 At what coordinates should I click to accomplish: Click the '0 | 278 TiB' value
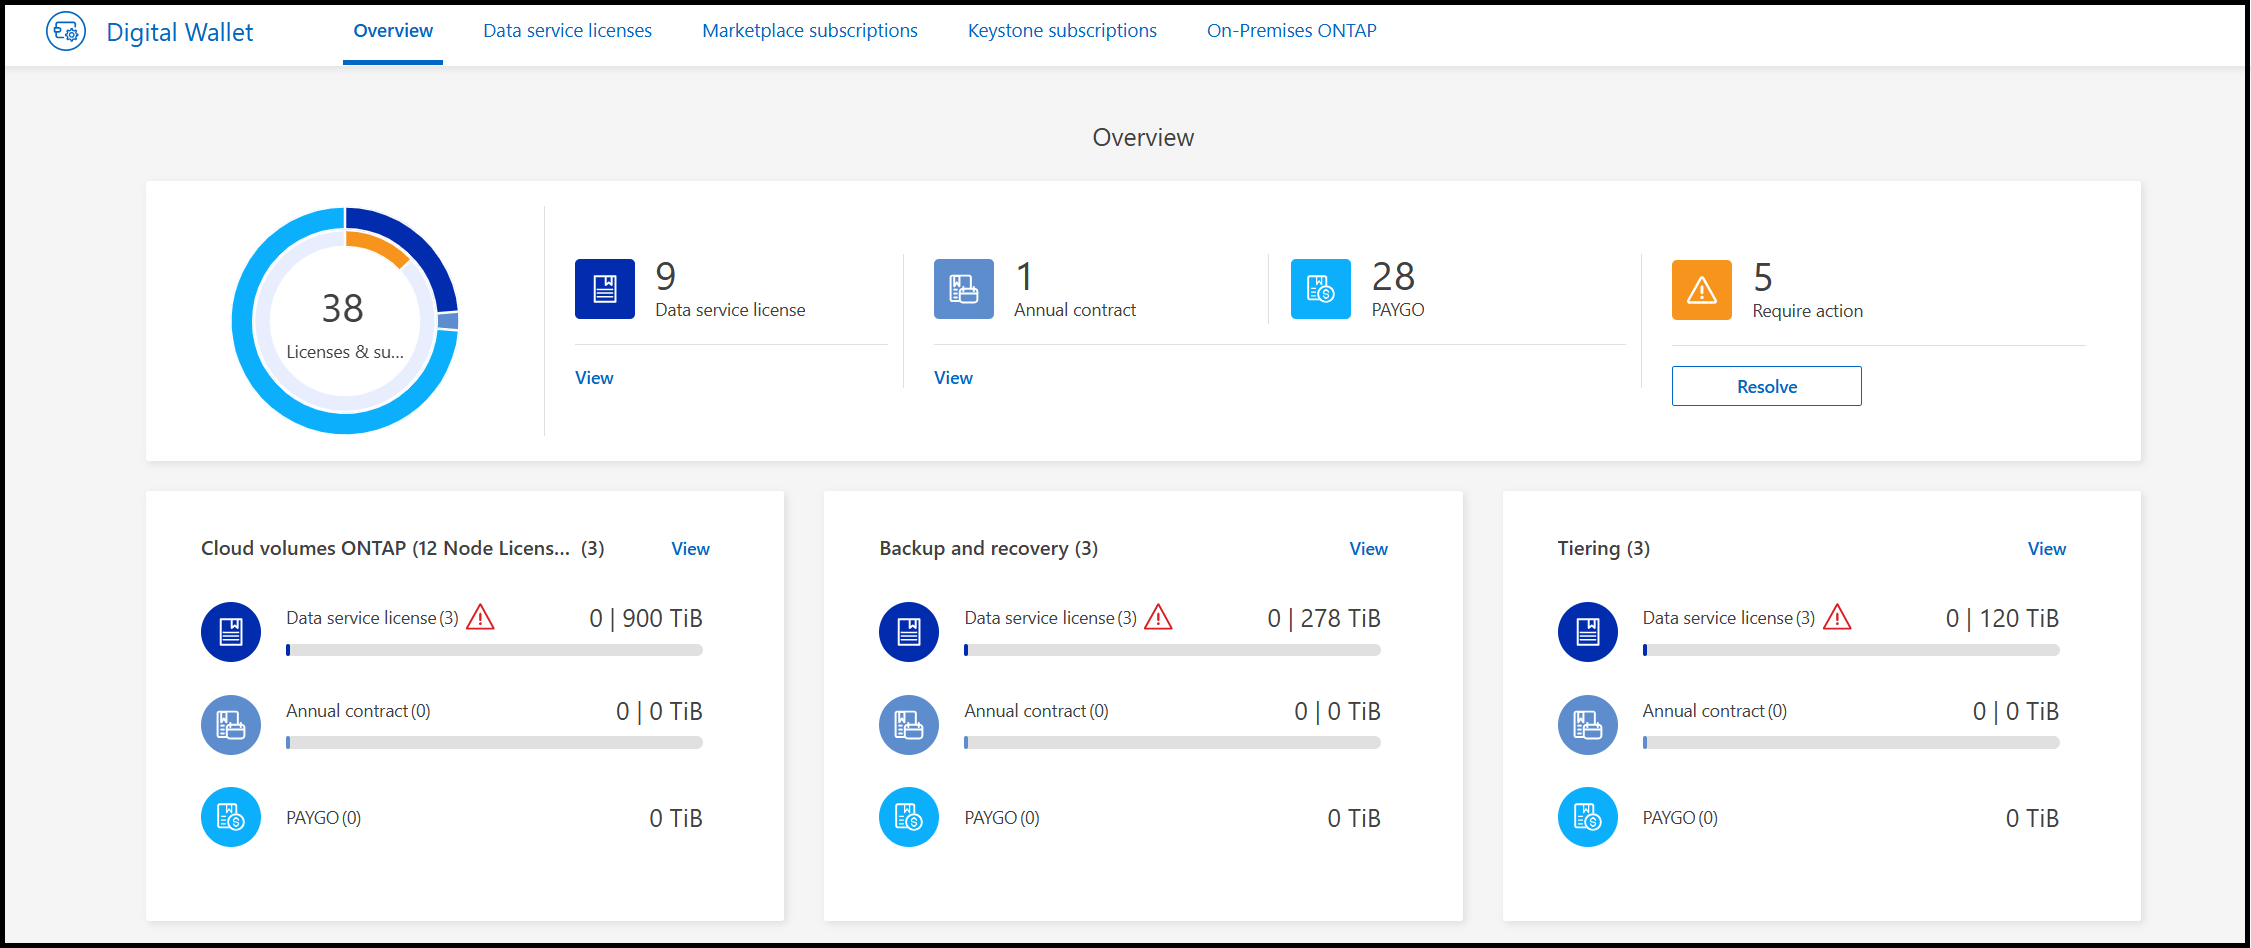pos(1324,619)
